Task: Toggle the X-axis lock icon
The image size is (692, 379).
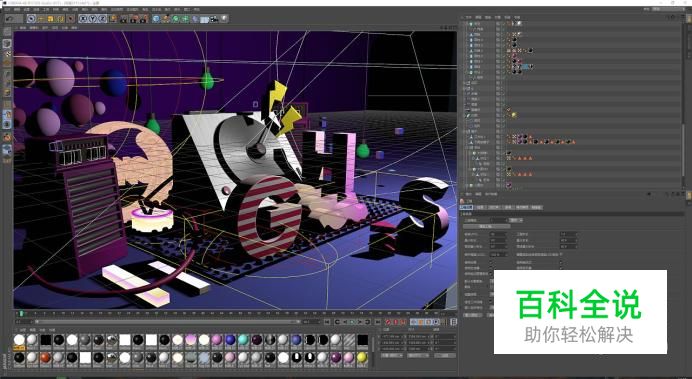Action: coord(83,19)
